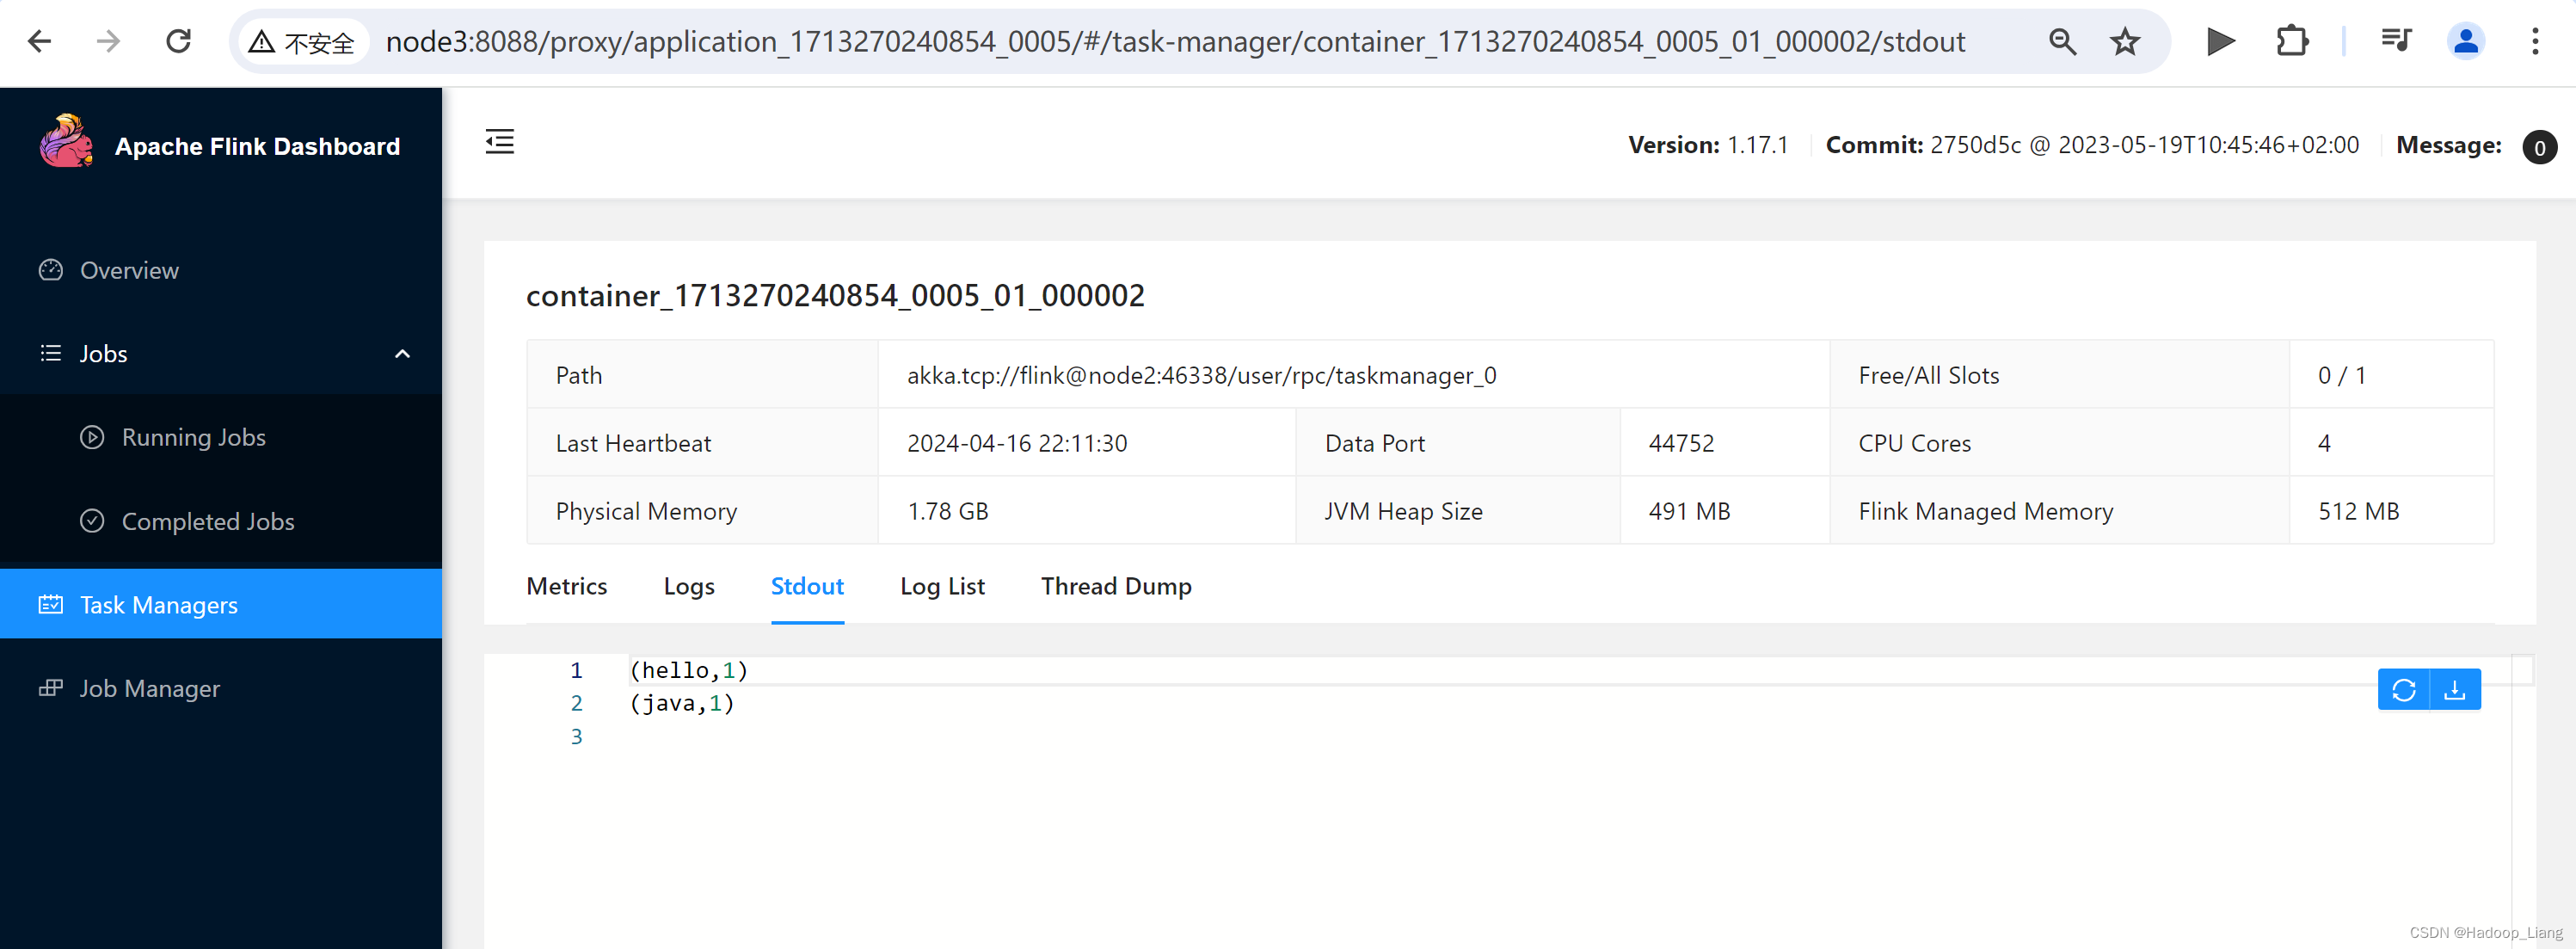Click the user profile avatar icon
The height and width of the screenshot is (949, 2576).
pos(2465,41)
